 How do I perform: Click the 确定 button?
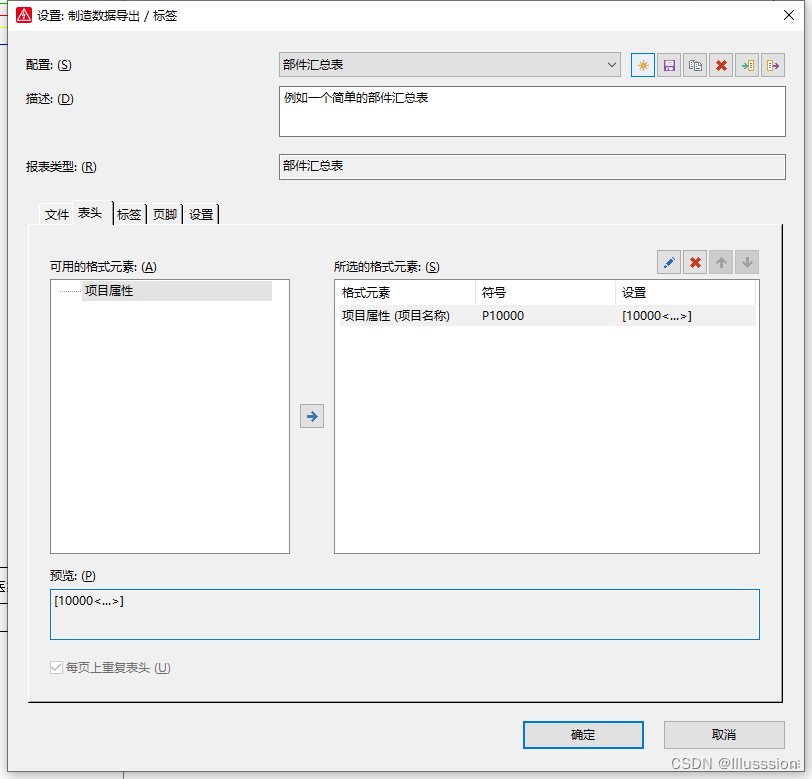583,735
